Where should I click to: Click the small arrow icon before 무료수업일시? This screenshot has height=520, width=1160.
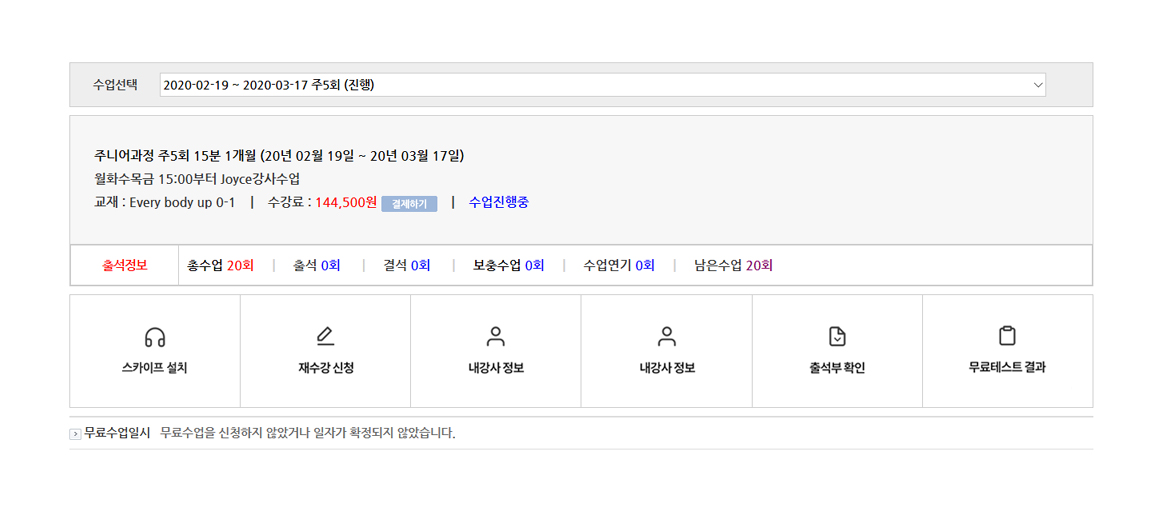[75, 434]
